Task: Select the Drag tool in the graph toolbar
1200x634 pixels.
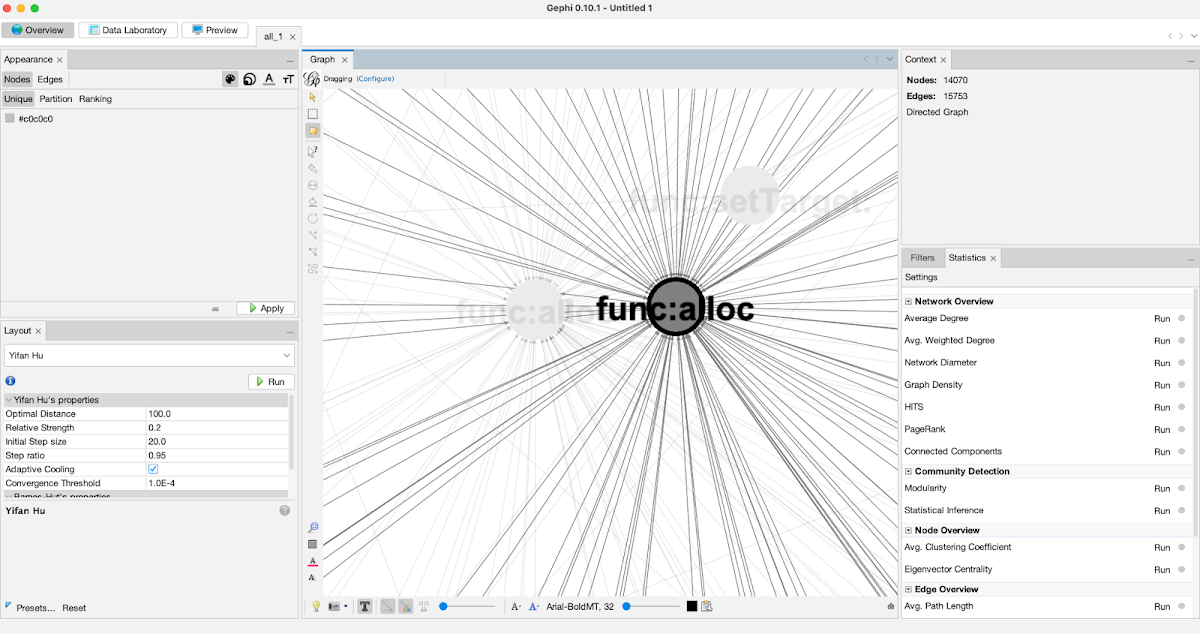Action: pyautogui.click(x=313, y=131)
